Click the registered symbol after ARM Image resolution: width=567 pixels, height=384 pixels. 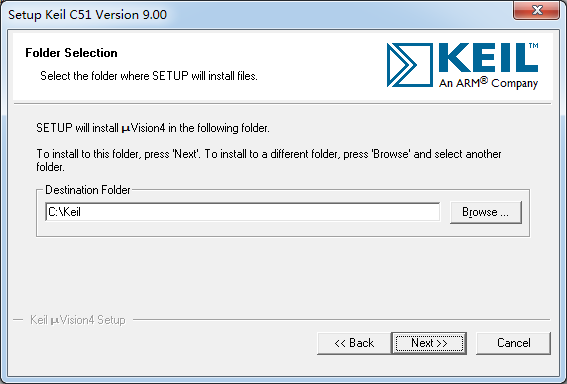(x=484, y=80)
